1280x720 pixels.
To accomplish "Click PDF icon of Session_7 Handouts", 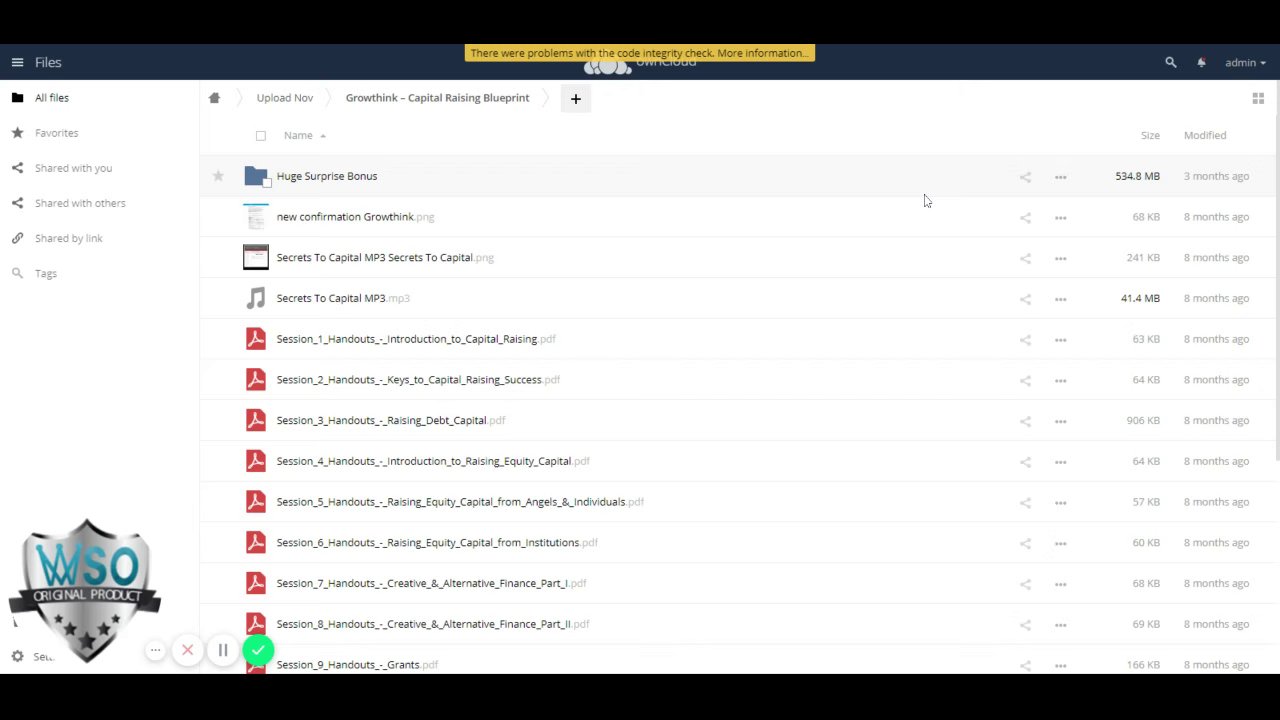I will pos(256,583).
